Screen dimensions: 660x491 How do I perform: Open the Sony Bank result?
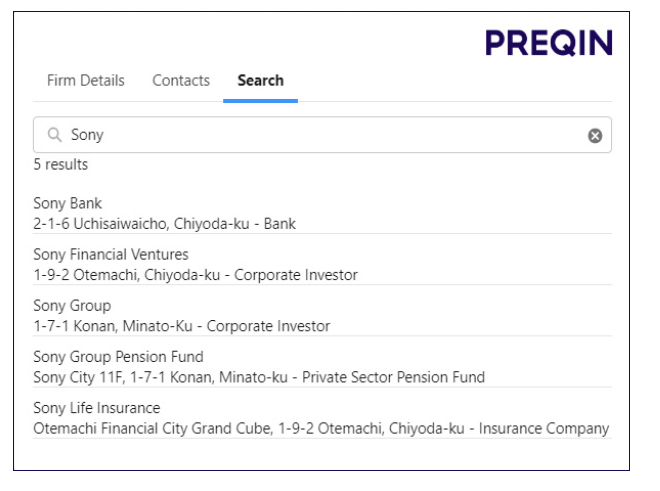tap(68, 204)
